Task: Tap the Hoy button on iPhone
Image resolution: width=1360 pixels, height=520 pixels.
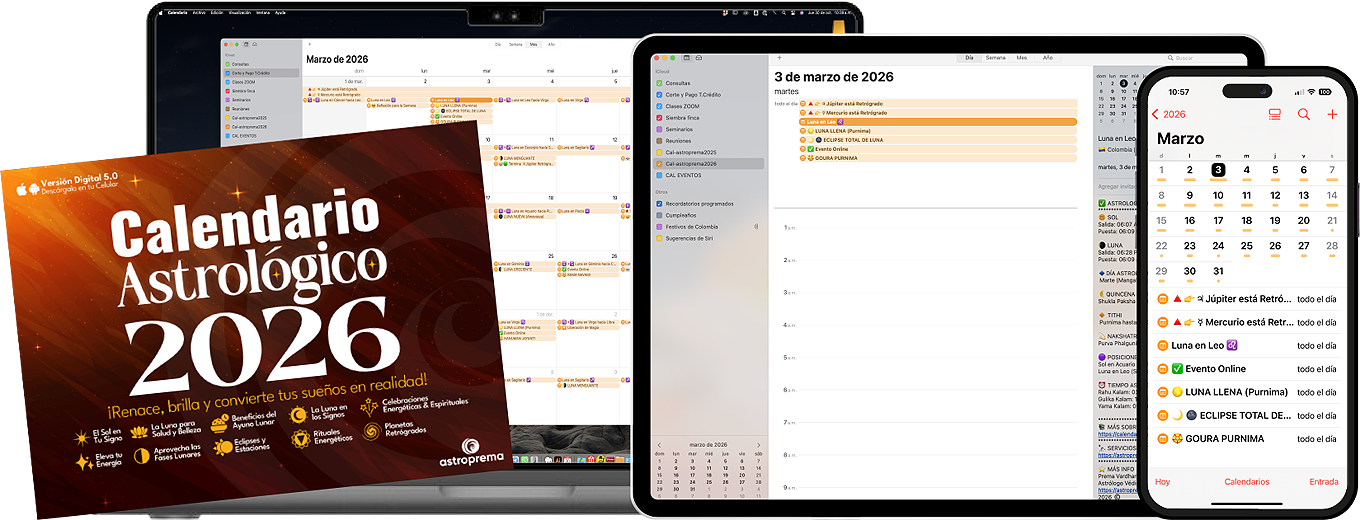Action: (x=1163, y=482)
